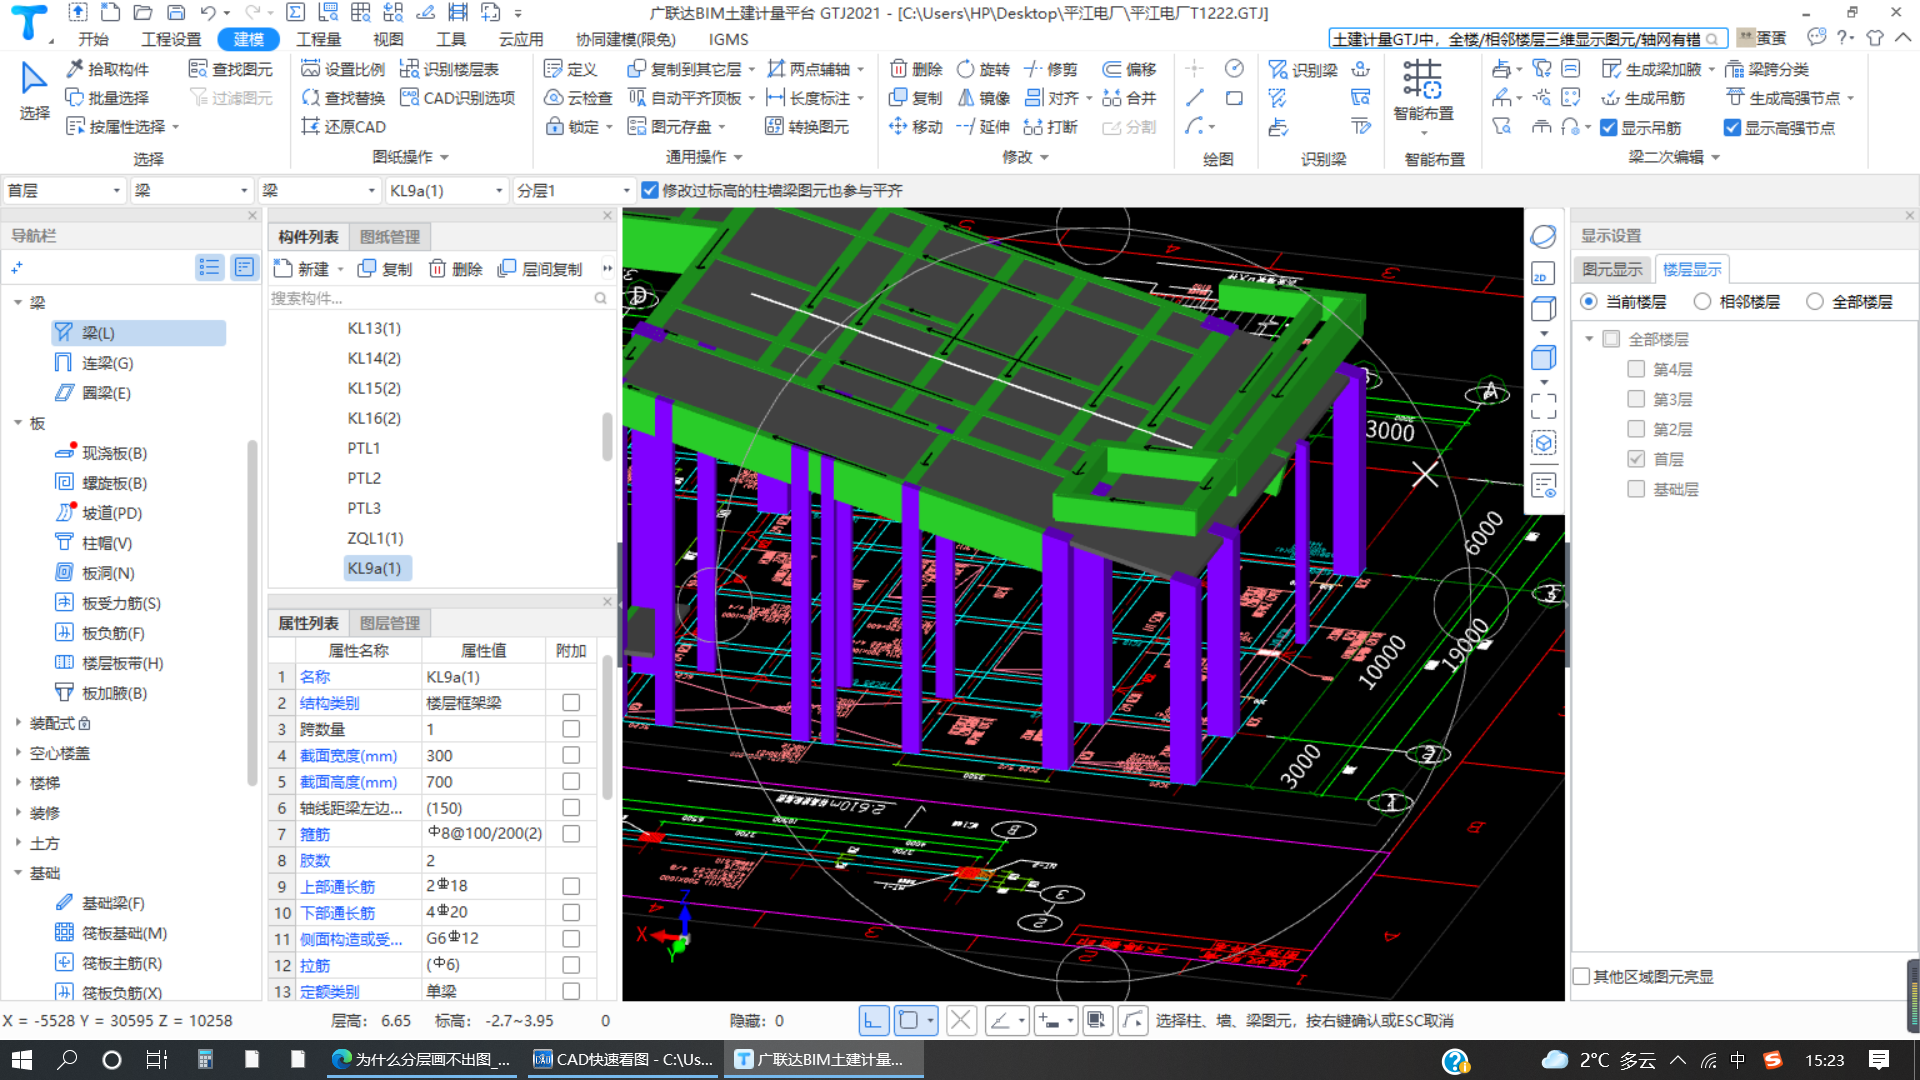Open the 首层 floor dropdown
The width and height of the screenshot is (1920, 1080).
[x=63, y=190]
